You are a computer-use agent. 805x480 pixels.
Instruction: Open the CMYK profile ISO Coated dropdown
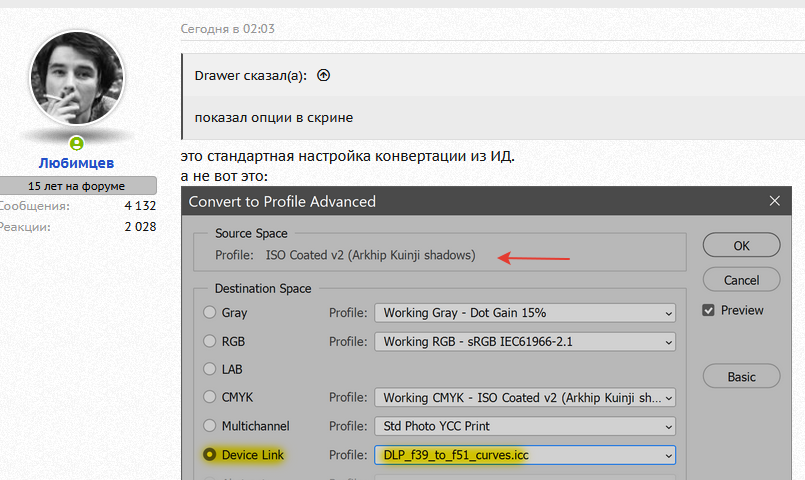[x=525, y=397]
